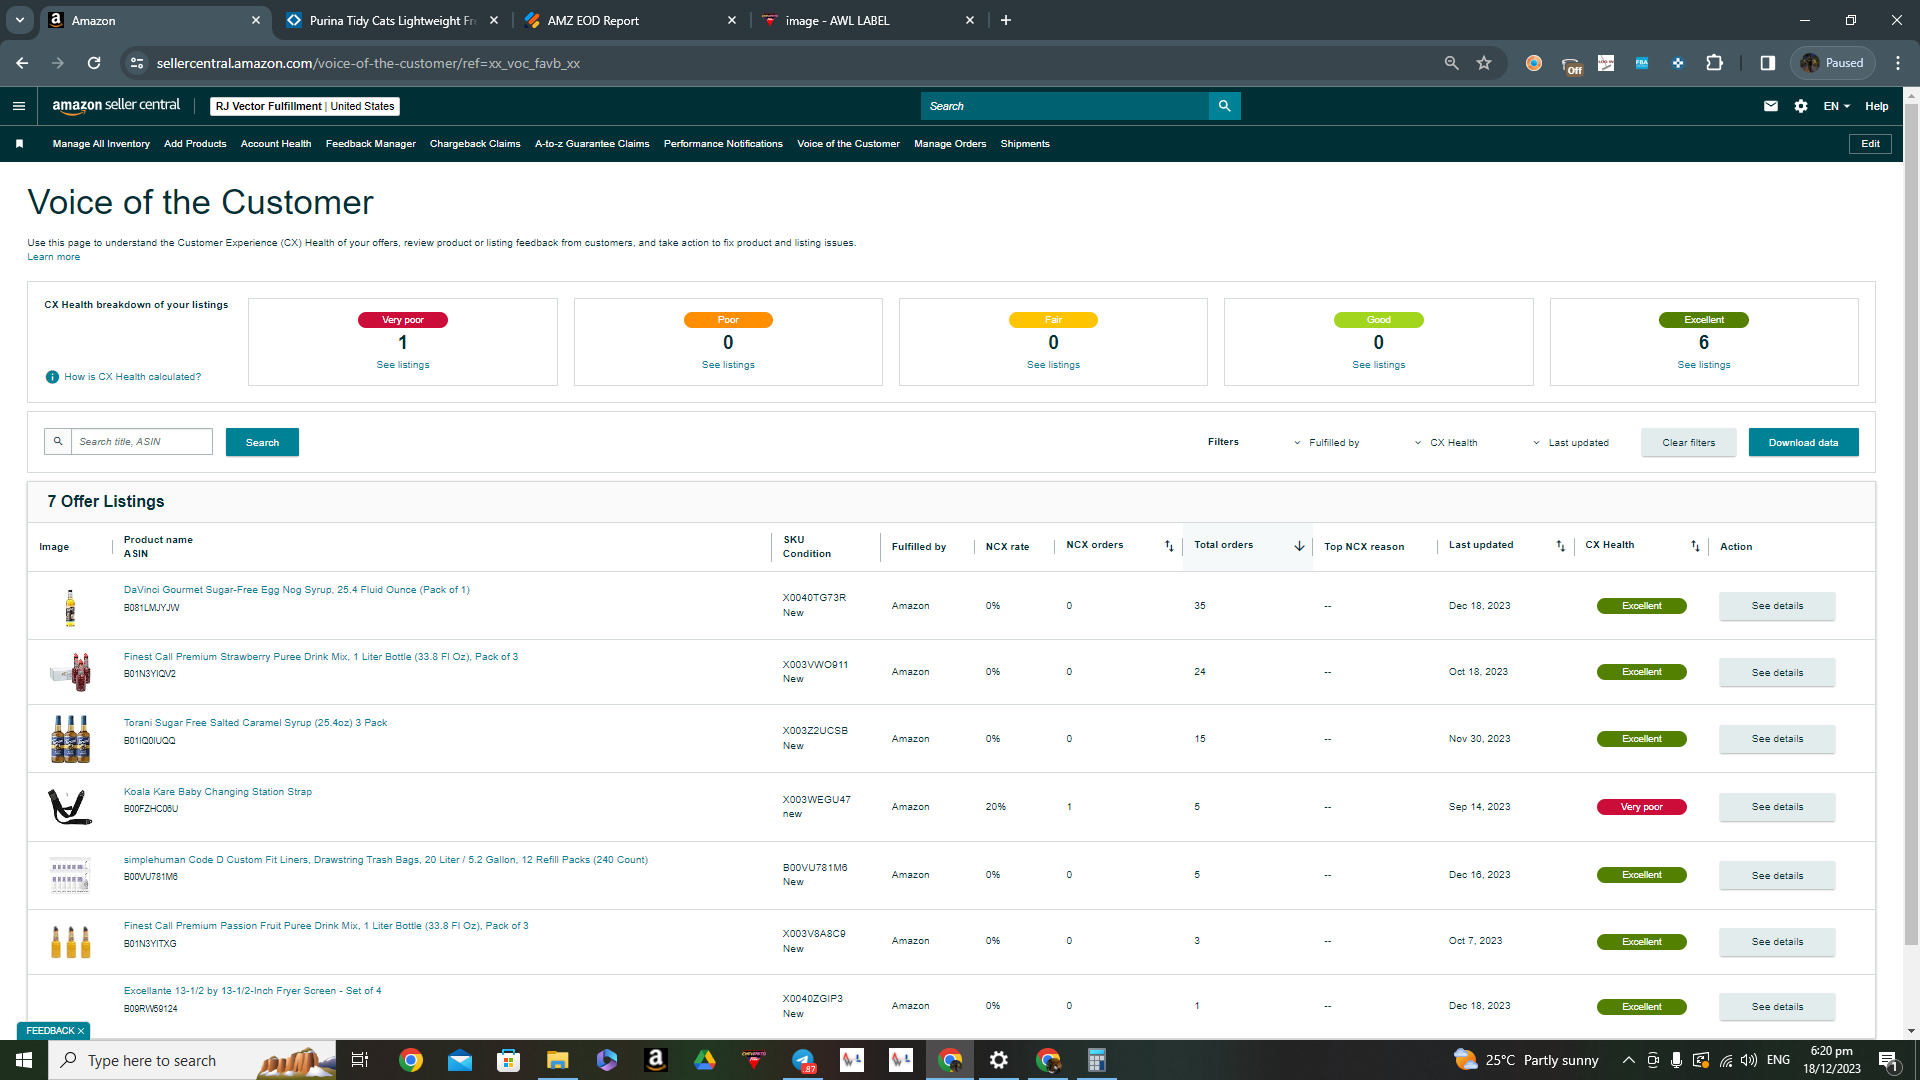
Task: Toggle sorting on the NCX orders column
Action: (x=1169, y=546)
